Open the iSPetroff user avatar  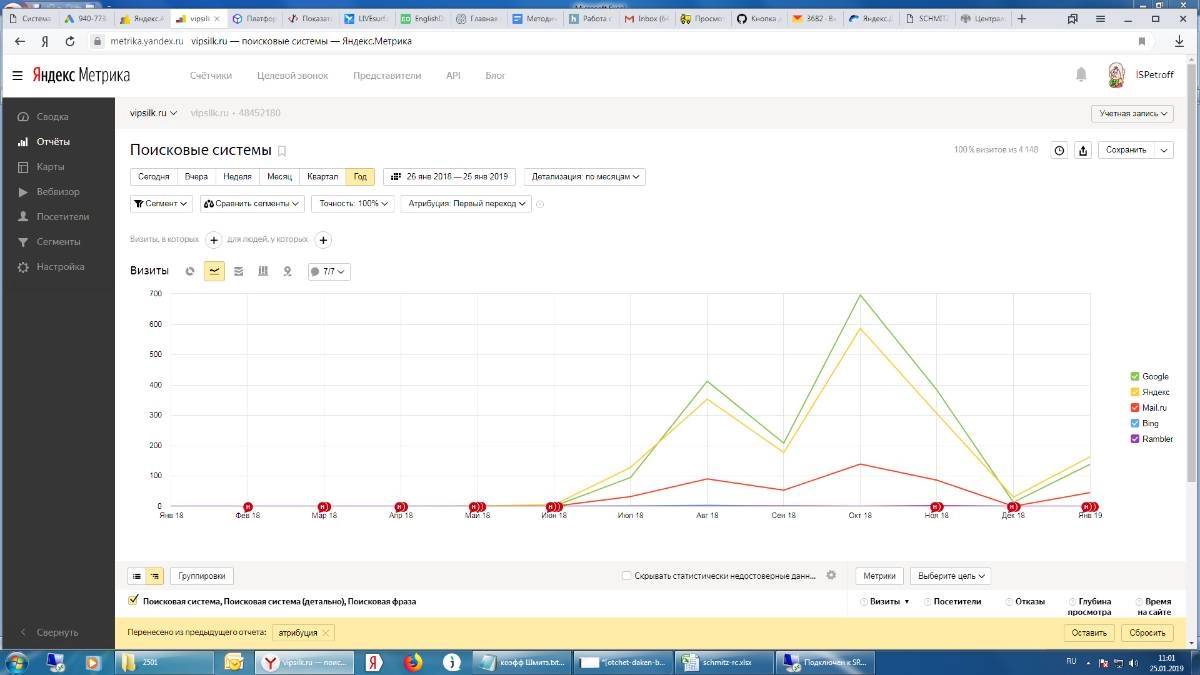pyautogui.click(x=1117, y=75)
